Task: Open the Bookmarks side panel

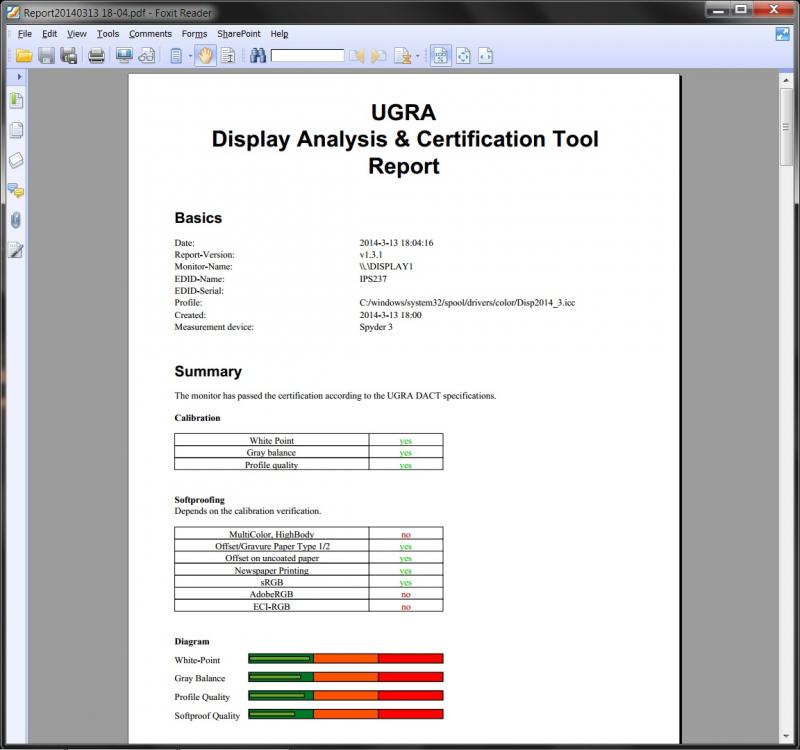Action: click(x=16, y=101)
